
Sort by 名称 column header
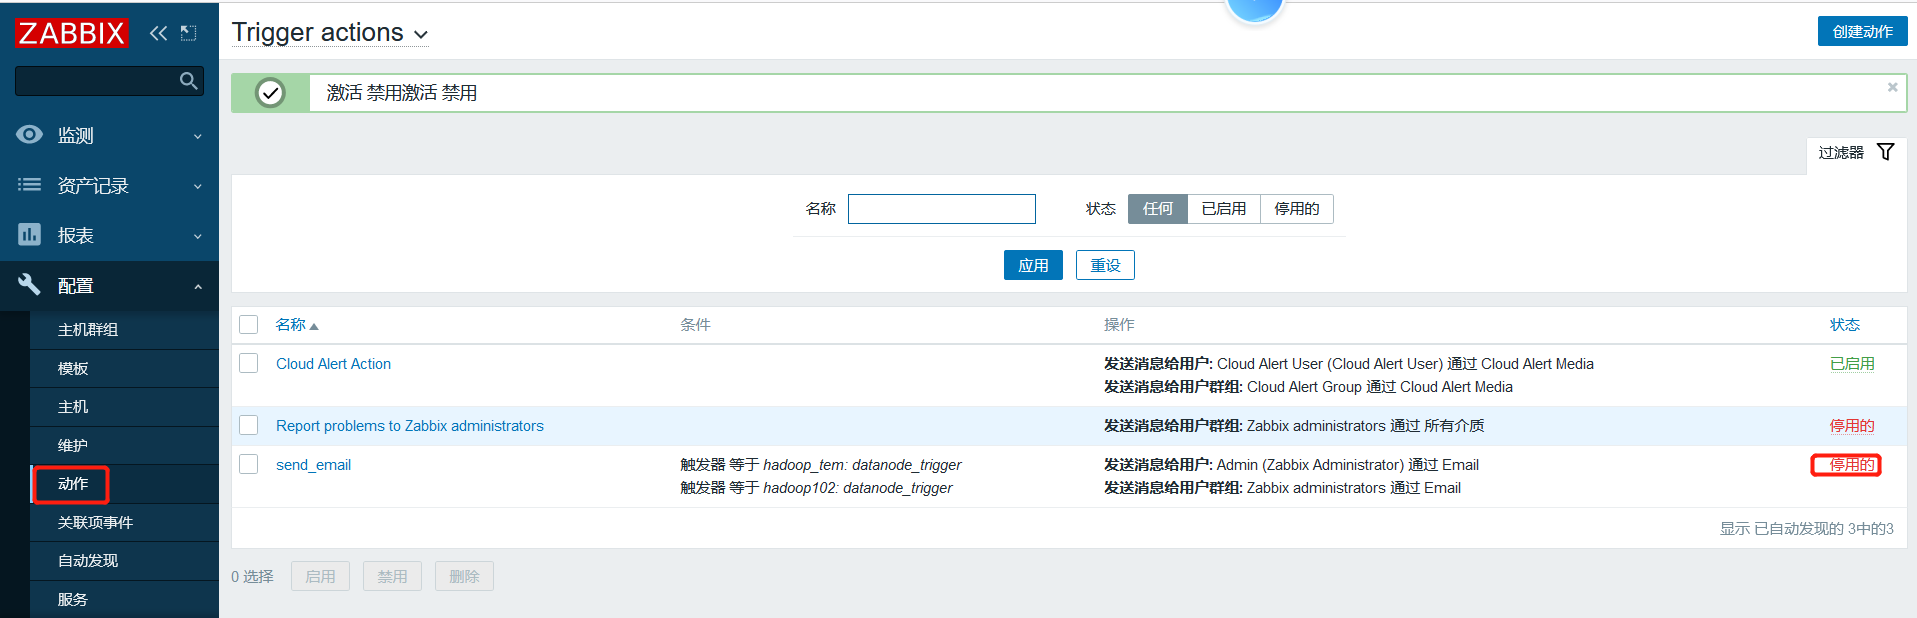[x=297, y=325]
